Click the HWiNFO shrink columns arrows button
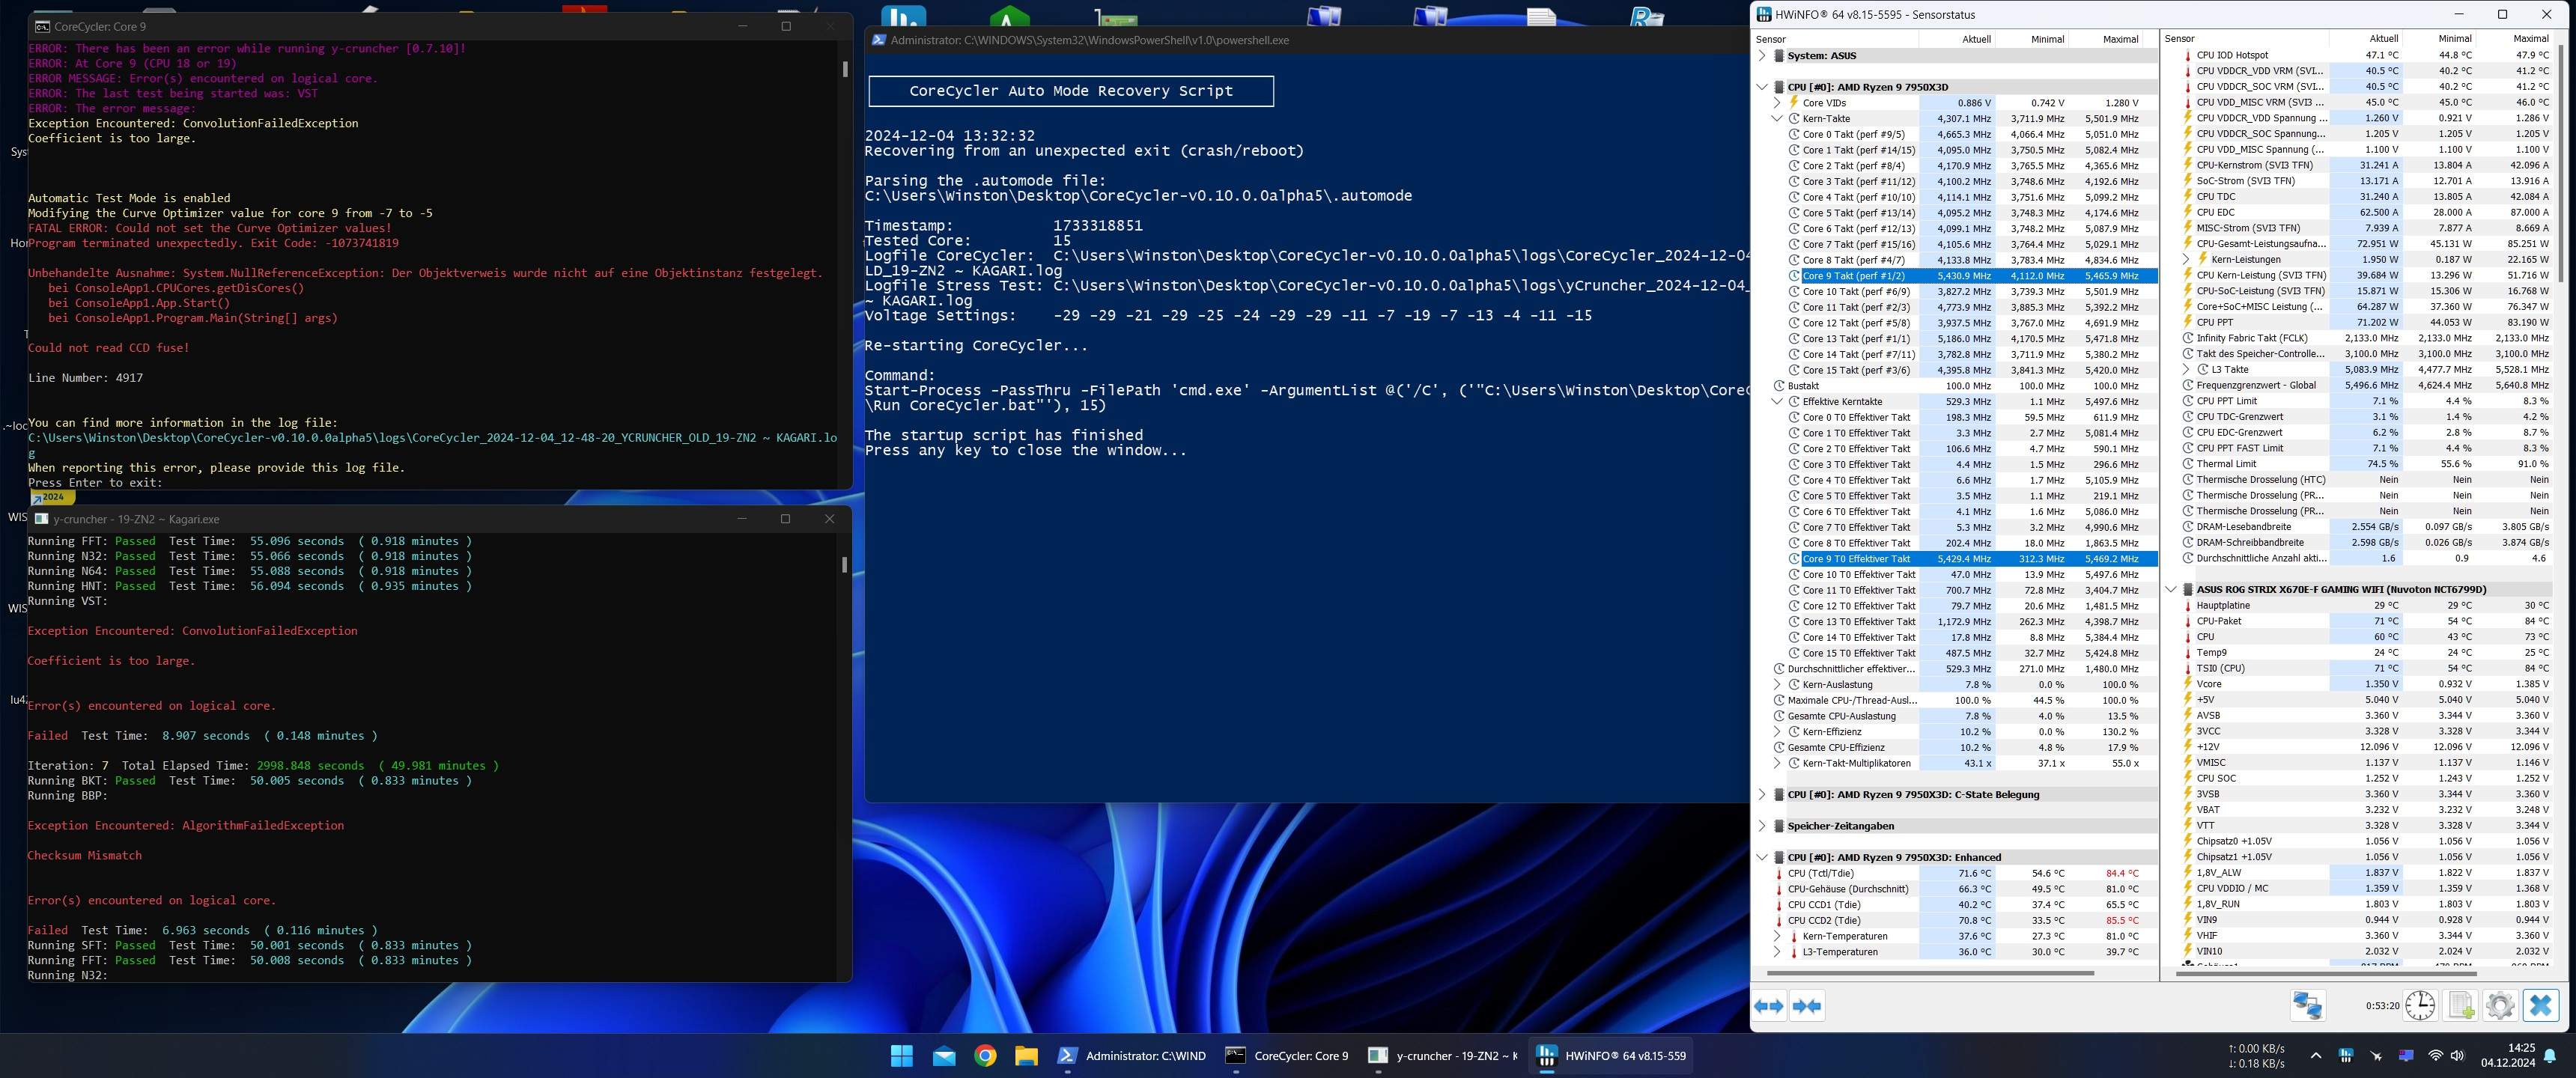The height and width of the screenshot is (1078, 2576). point(1807,1006)
